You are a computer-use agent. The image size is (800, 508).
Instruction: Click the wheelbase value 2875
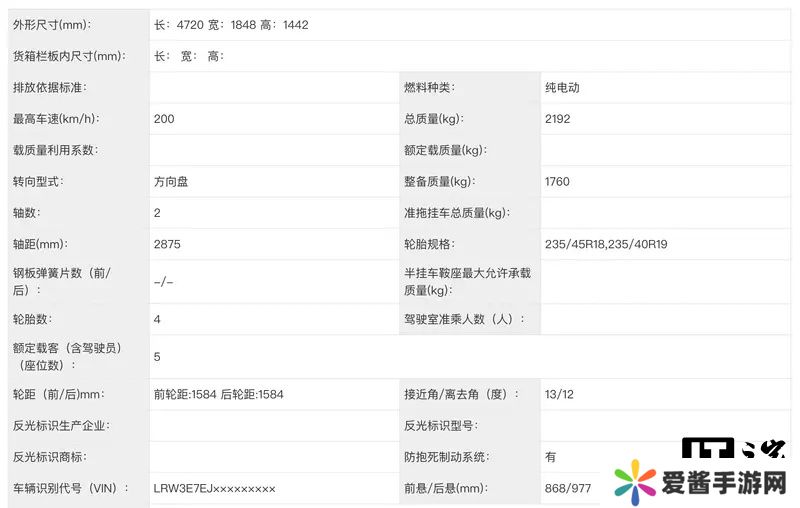point(167,244)
